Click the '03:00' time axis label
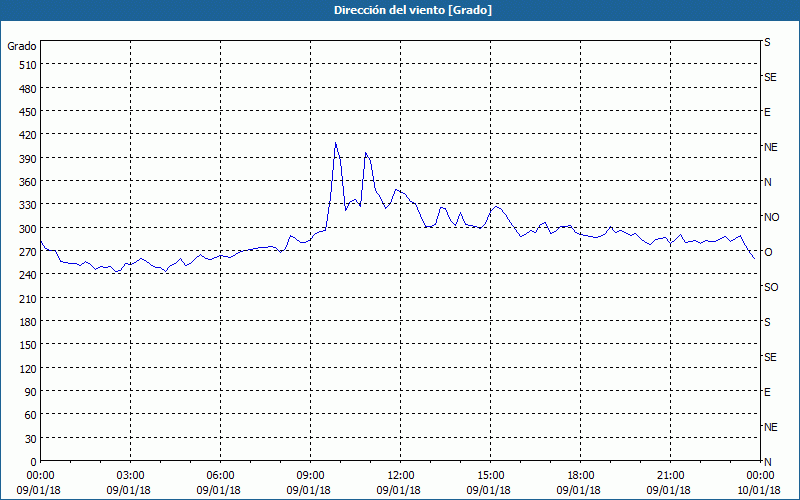Image resolution: width=800 pixels, height=500 pixels. (130, 476)
